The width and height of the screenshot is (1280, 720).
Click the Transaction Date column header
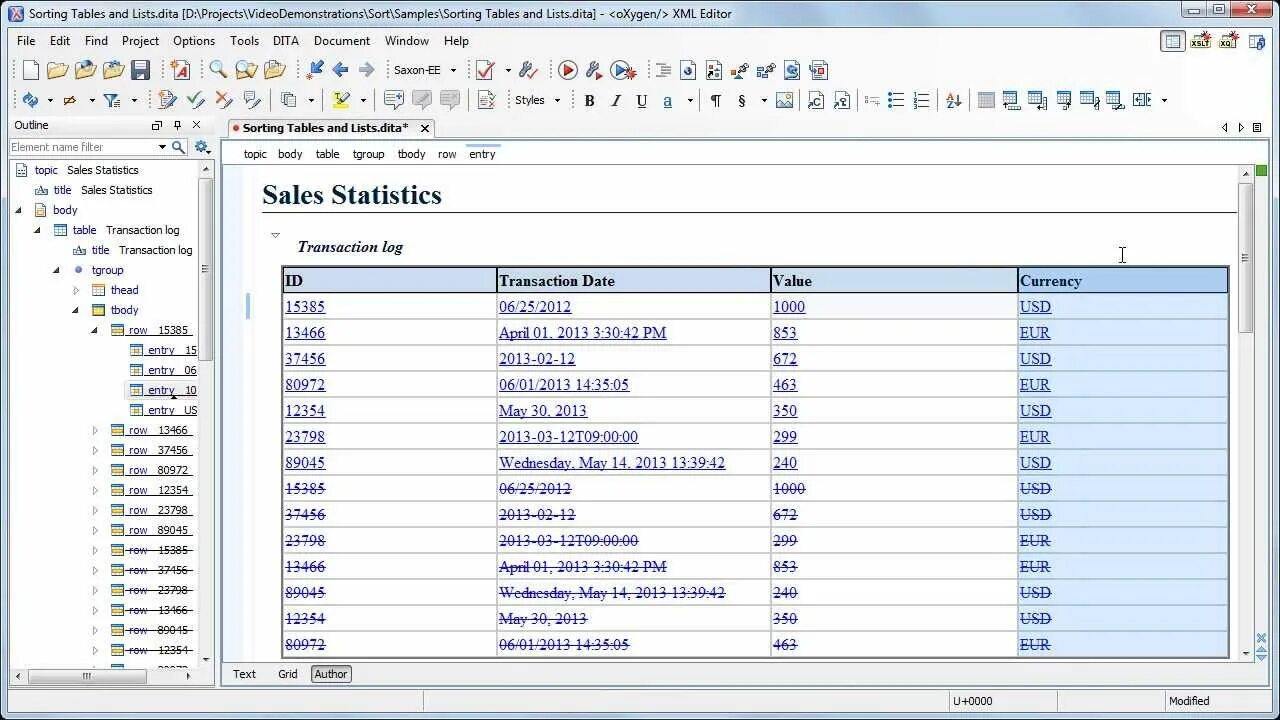tap(634, 281)
